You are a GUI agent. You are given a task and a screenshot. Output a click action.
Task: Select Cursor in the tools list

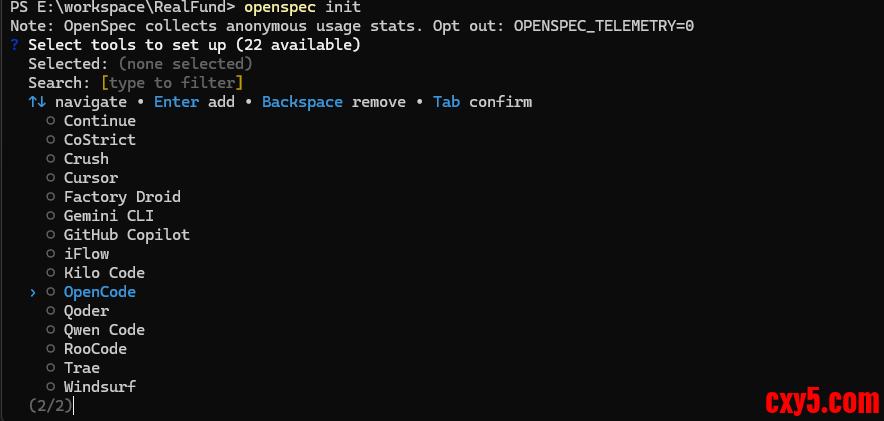coord(90,178)
